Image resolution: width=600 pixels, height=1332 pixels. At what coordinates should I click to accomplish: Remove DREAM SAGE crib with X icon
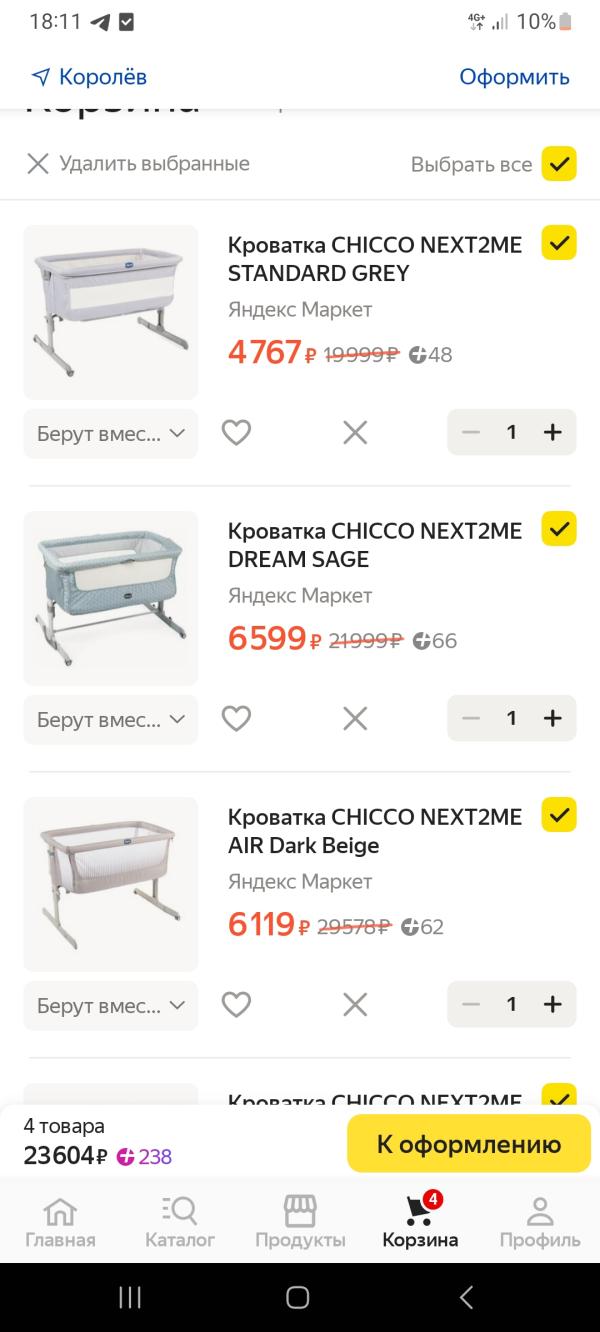coord(355,718)
